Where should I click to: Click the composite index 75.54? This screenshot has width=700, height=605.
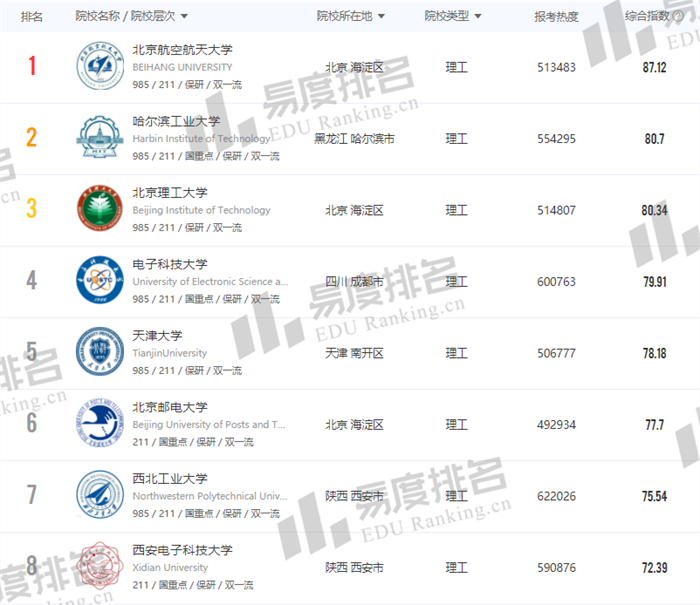coord(654,496)
